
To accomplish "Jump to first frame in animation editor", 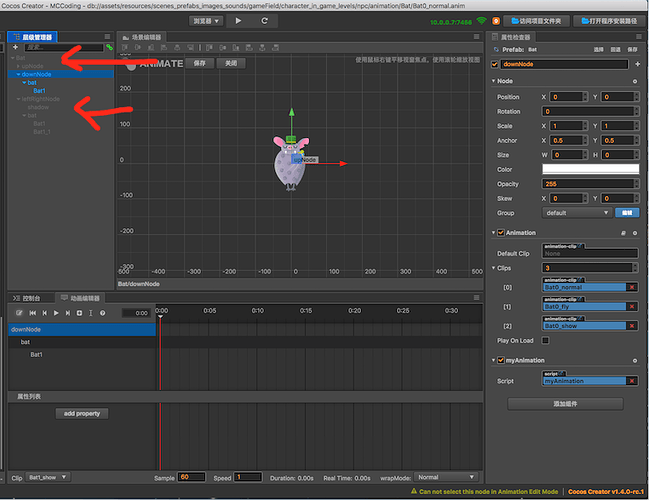I will [x=32, y=313].
